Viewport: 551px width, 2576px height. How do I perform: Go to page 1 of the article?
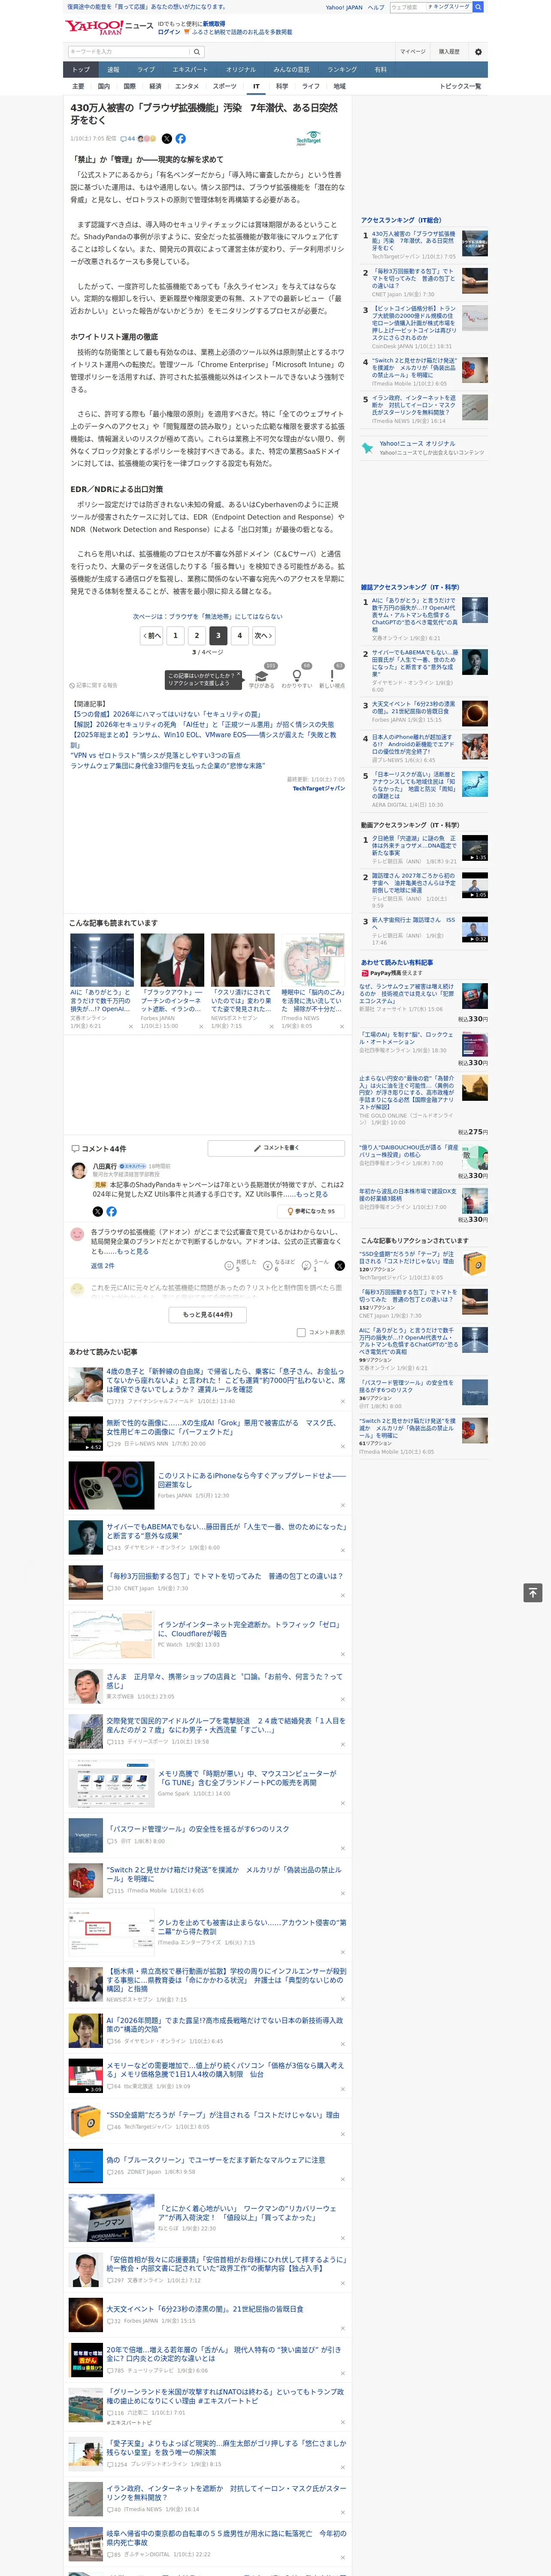point(175,635)
